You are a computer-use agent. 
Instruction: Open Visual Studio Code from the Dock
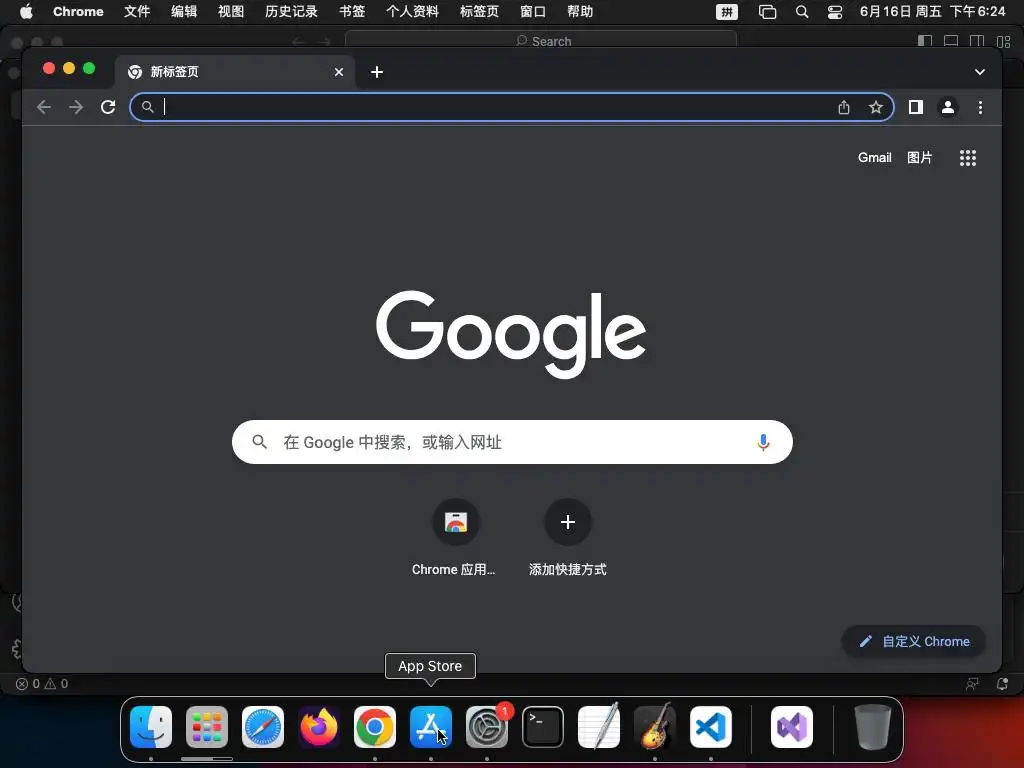[x=711, y=727]
